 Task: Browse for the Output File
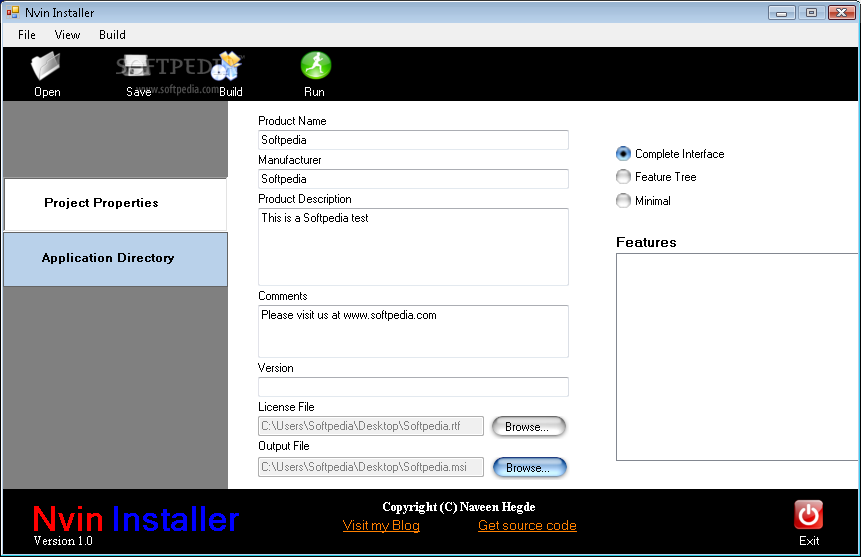coord(529,467)
